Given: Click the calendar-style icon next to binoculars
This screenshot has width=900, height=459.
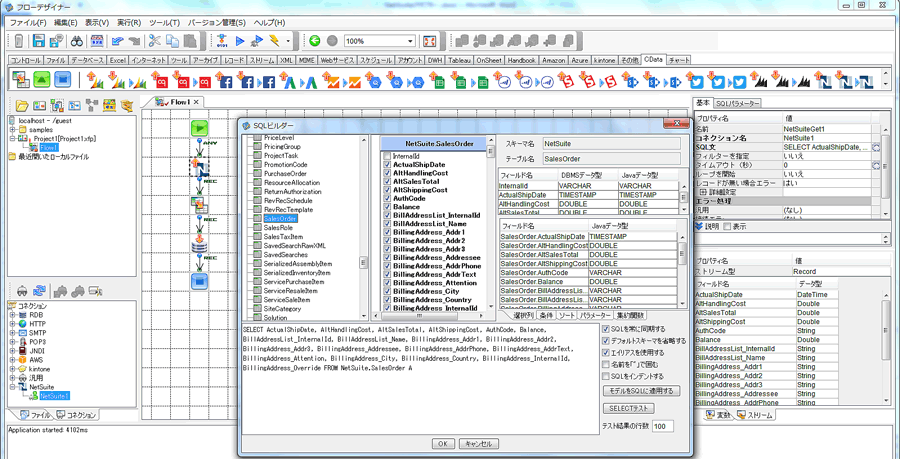Looking at the screenshot, I should [97, 41].
